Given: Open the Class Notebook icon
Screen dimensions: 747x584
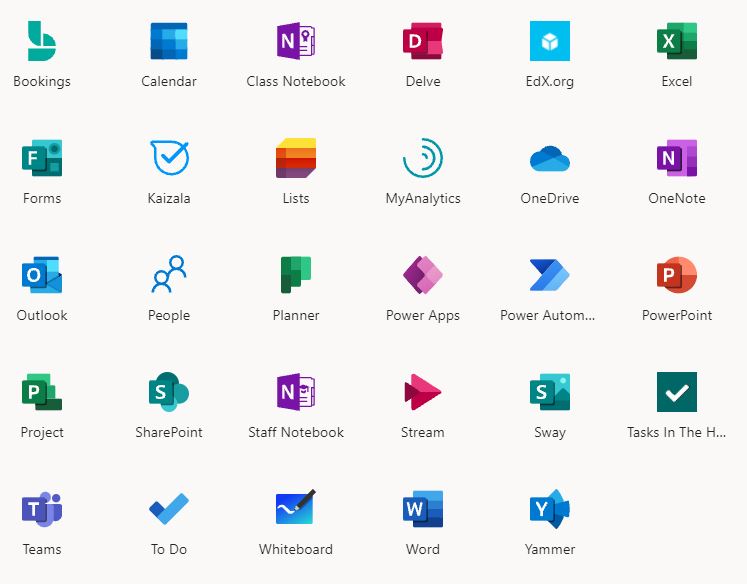Looking at the screenshot, I should [296, 41].
